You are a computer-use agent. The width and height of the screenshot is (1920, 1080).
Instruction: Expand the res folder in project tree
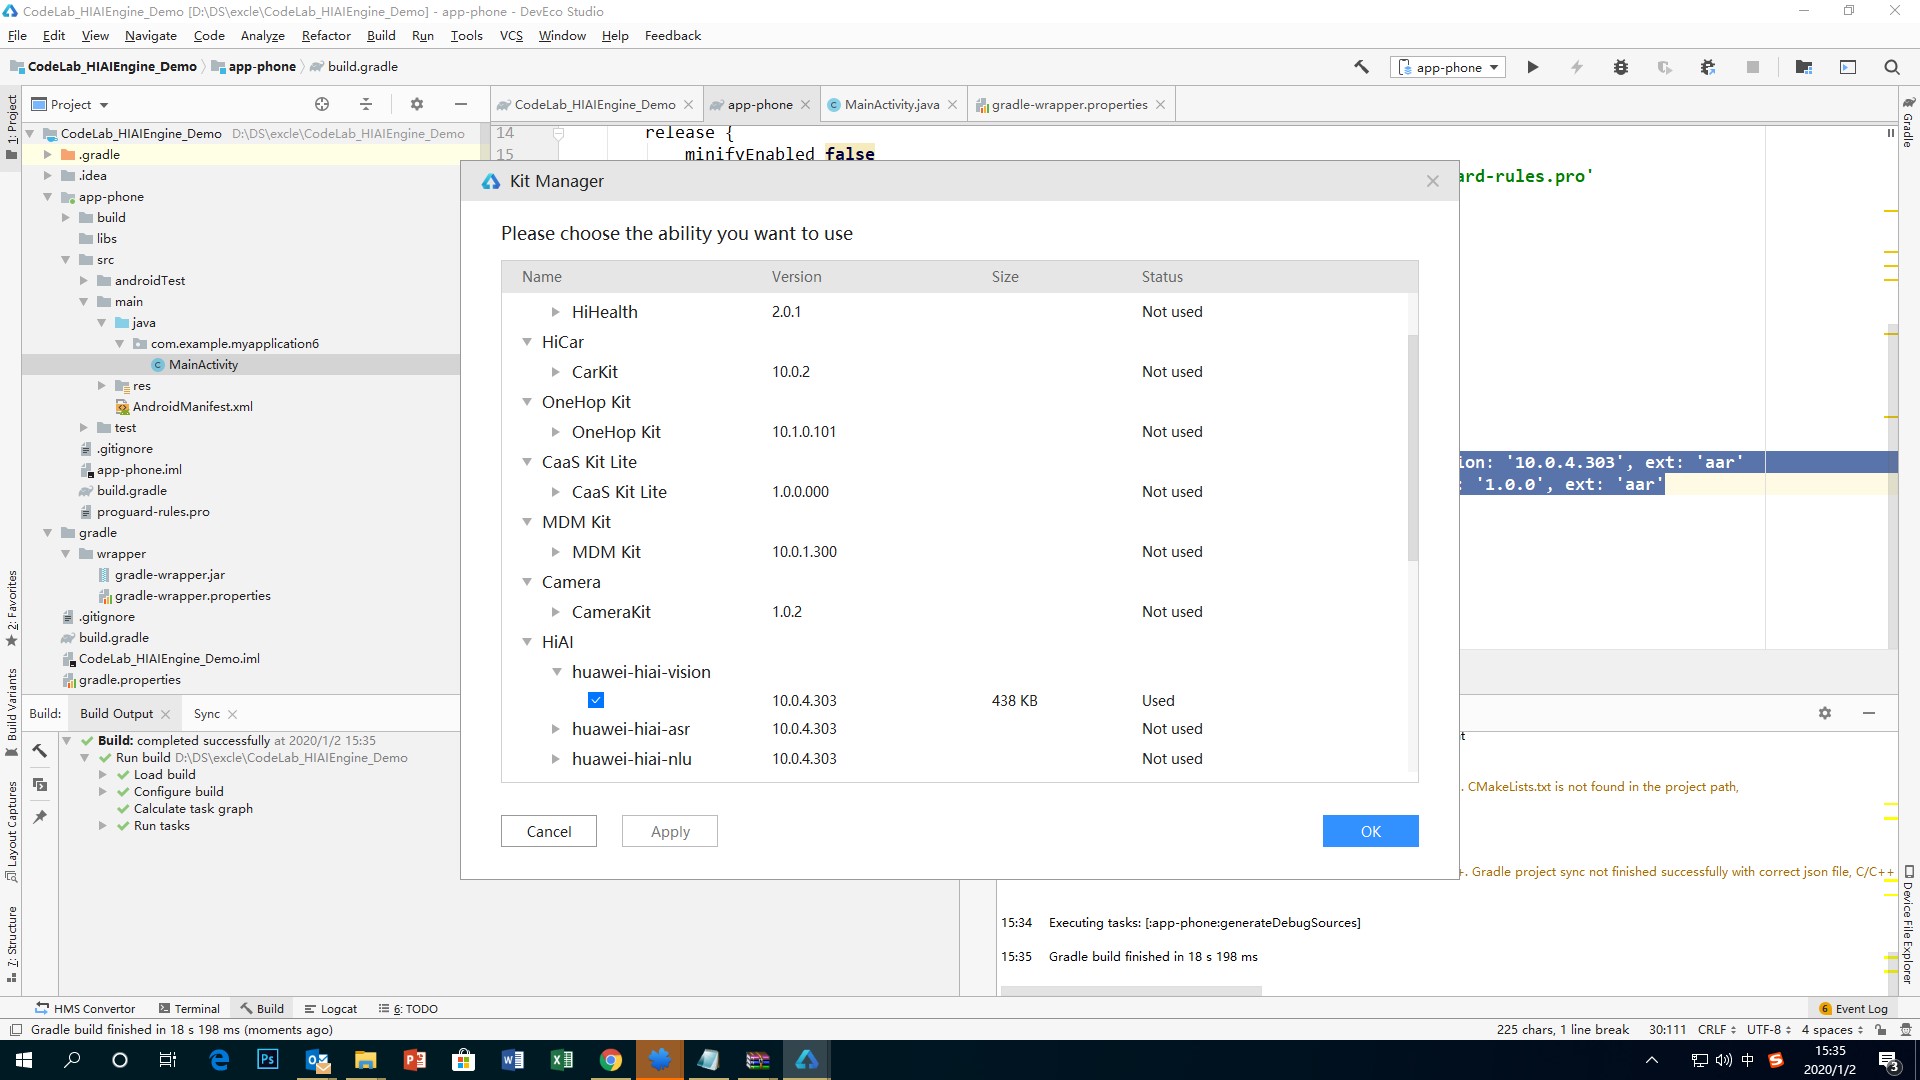pyautogui.click(x=102, y=385)
